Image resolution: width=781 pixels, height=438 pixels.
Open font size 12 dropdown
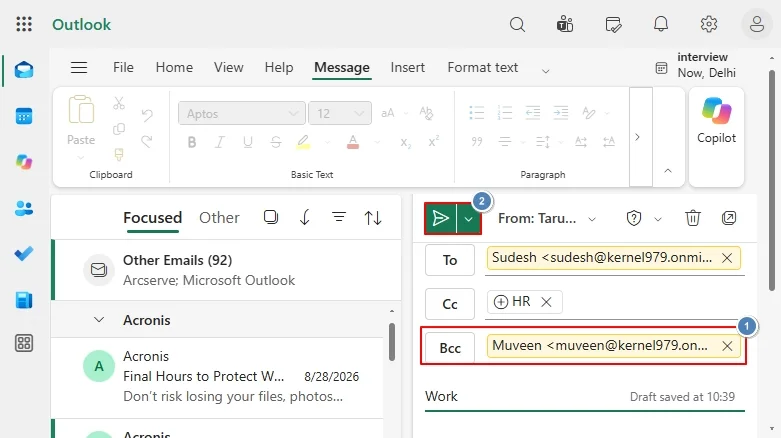tap(340, 114)
